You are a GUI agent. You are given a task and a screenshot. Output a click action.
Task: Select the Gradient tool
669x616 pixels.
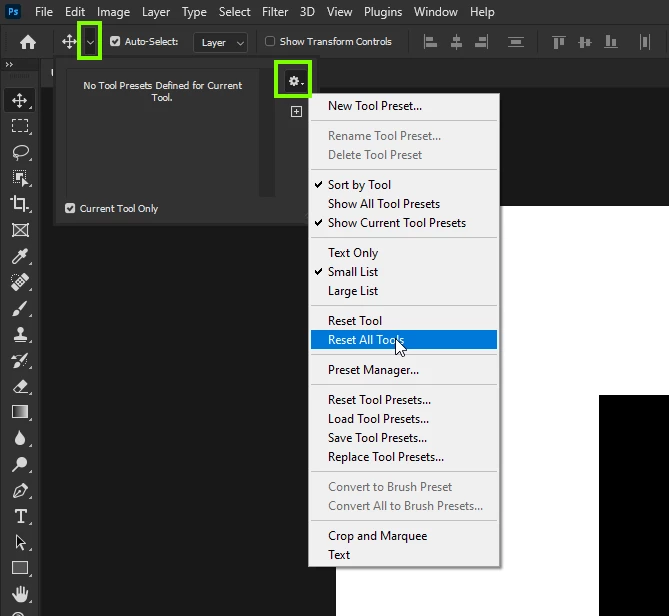click(x=20, y=412)
